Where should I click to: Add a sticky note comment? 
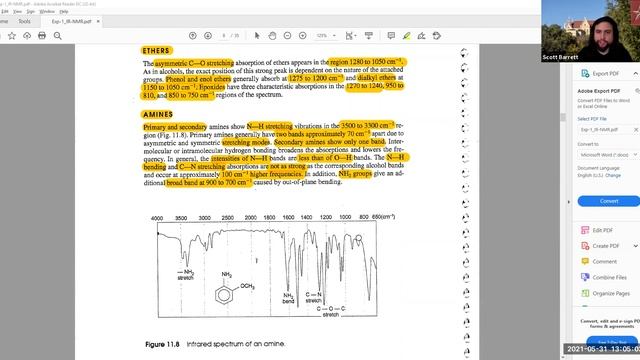(x=391, y=36)
